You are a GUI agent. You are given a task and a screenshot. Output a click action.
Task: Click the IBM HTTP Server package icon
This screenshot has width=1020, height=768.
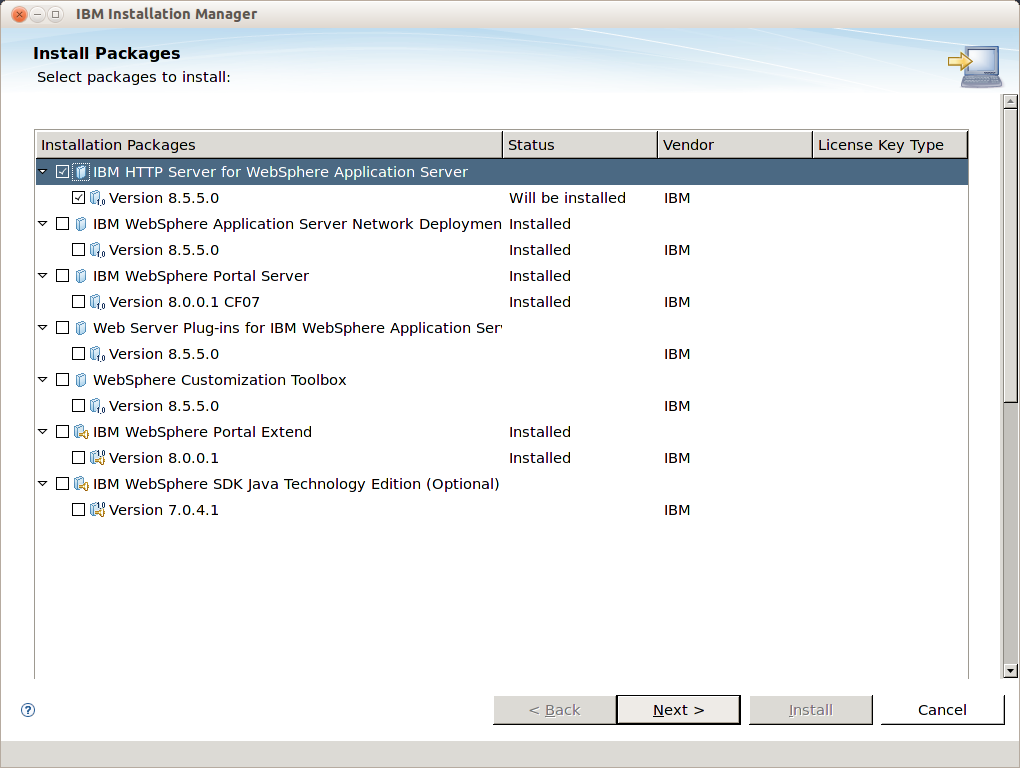[81, 172]
